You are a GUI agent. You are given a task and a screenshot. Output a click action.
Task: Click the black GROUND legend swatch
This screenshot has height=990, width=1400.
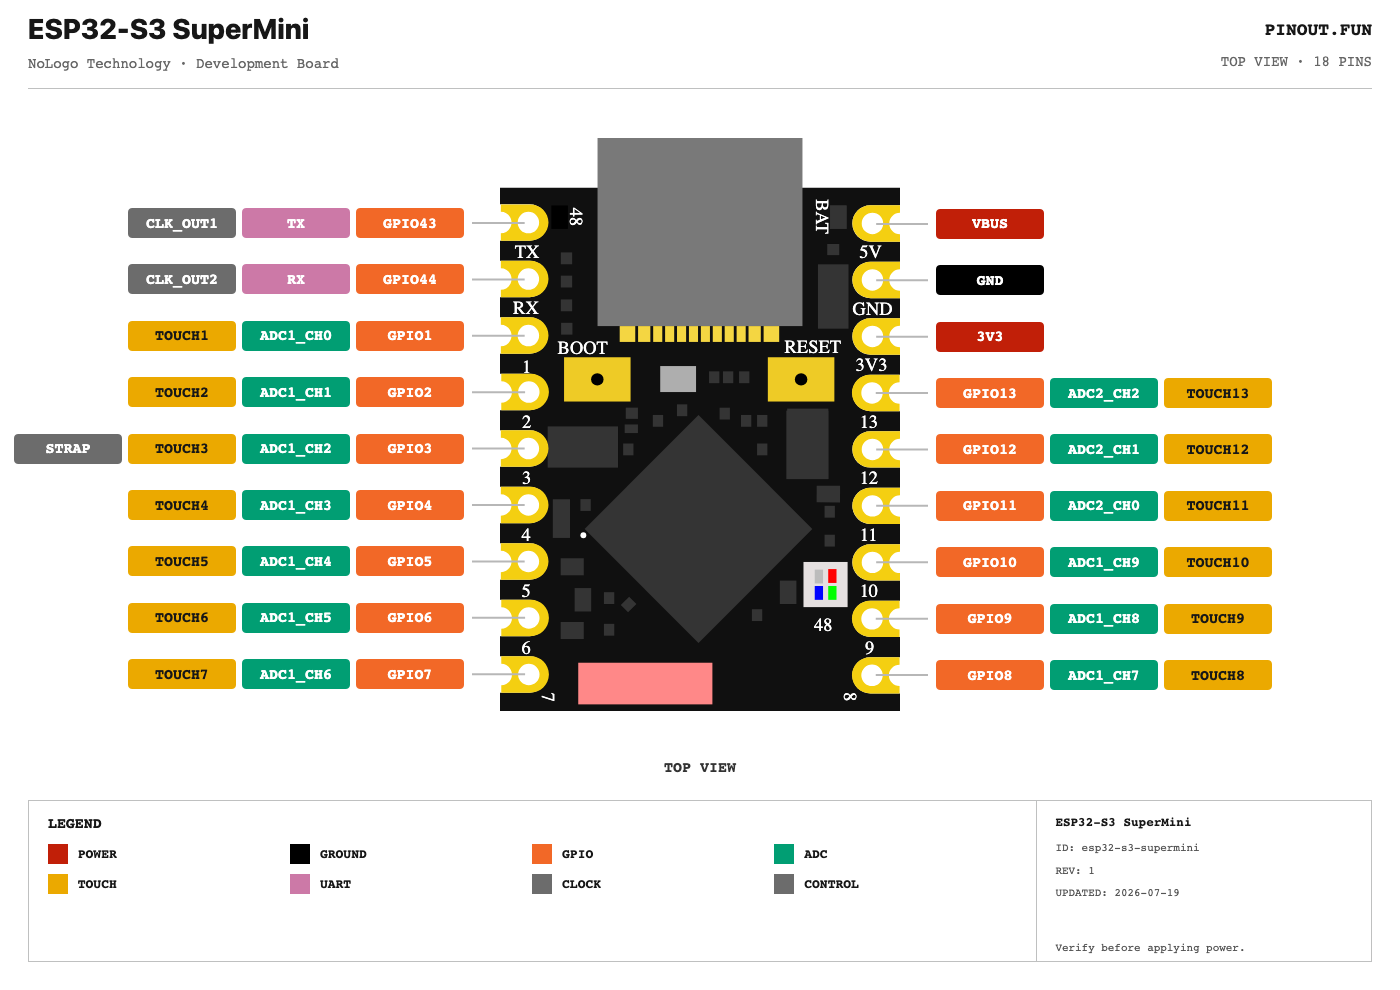coord(300,854)
